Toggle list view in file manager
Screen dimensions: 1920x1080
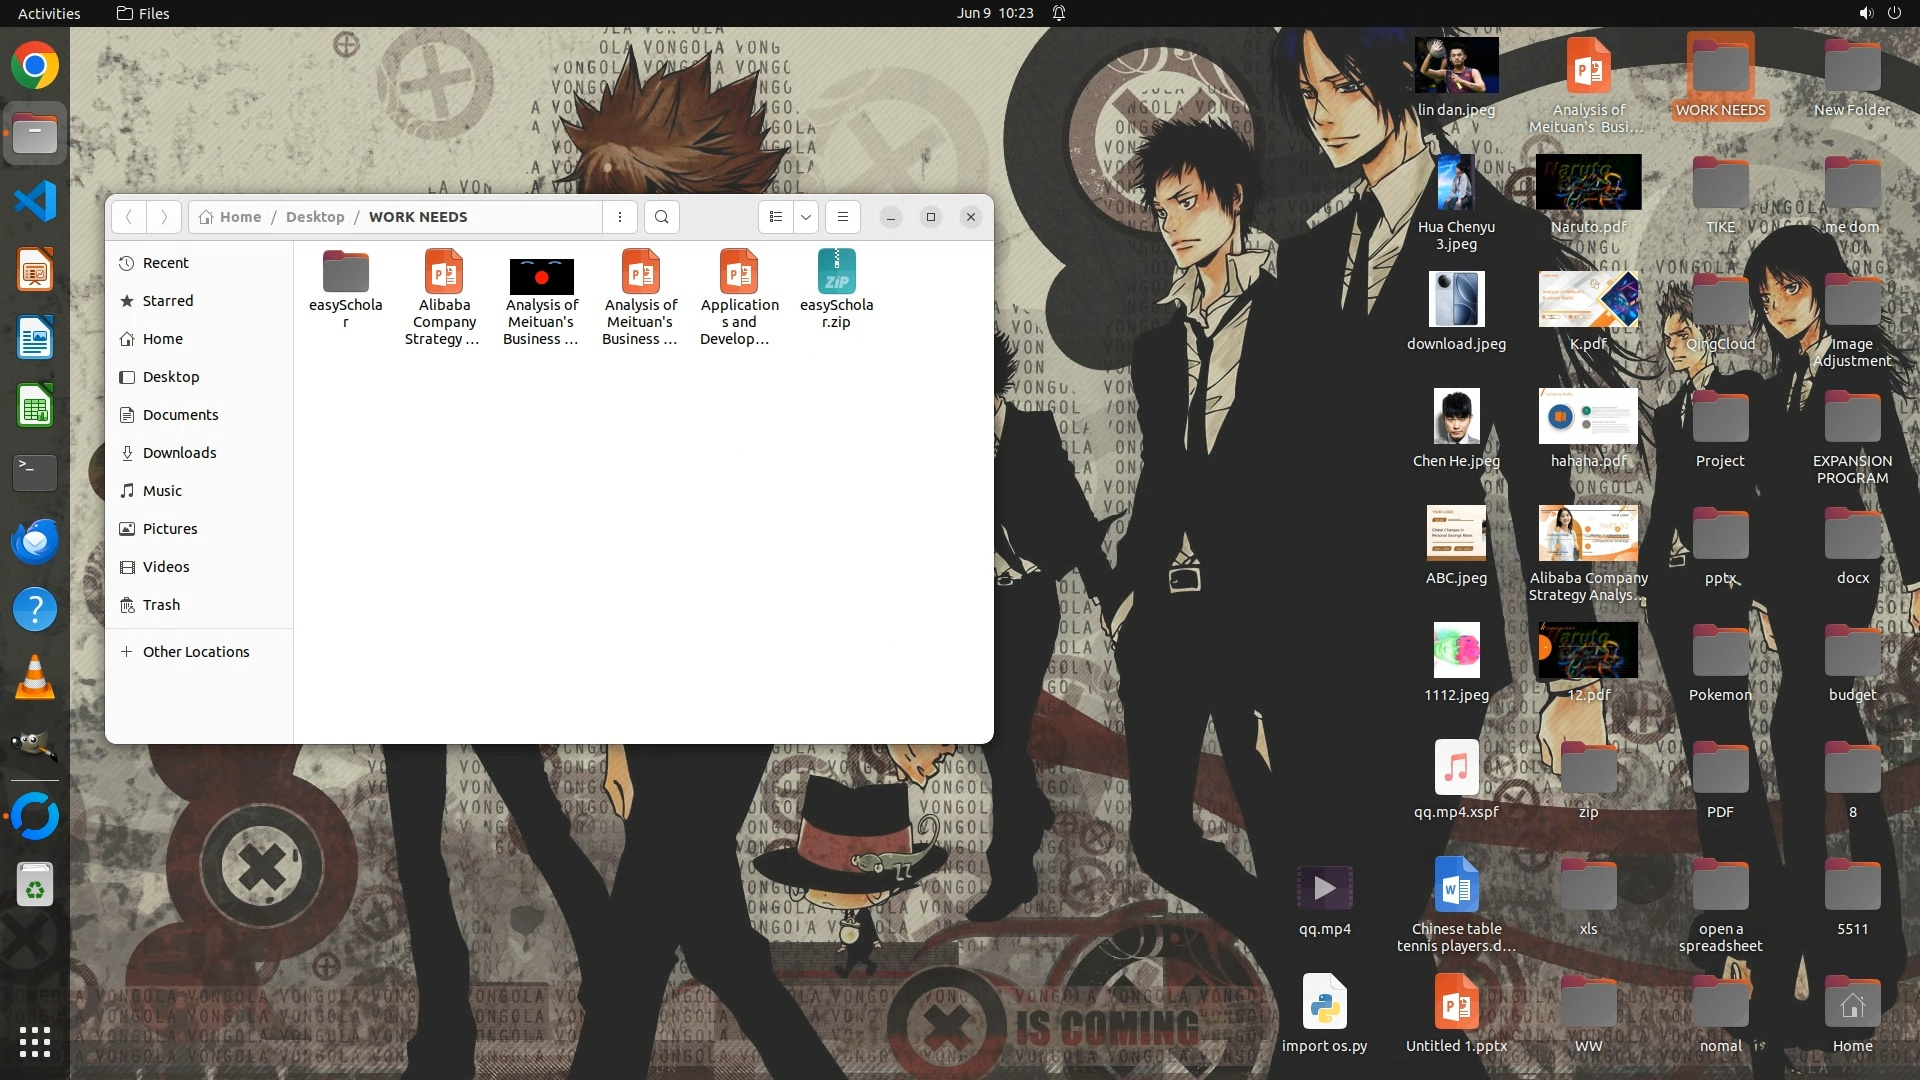[x=776, y=217]
